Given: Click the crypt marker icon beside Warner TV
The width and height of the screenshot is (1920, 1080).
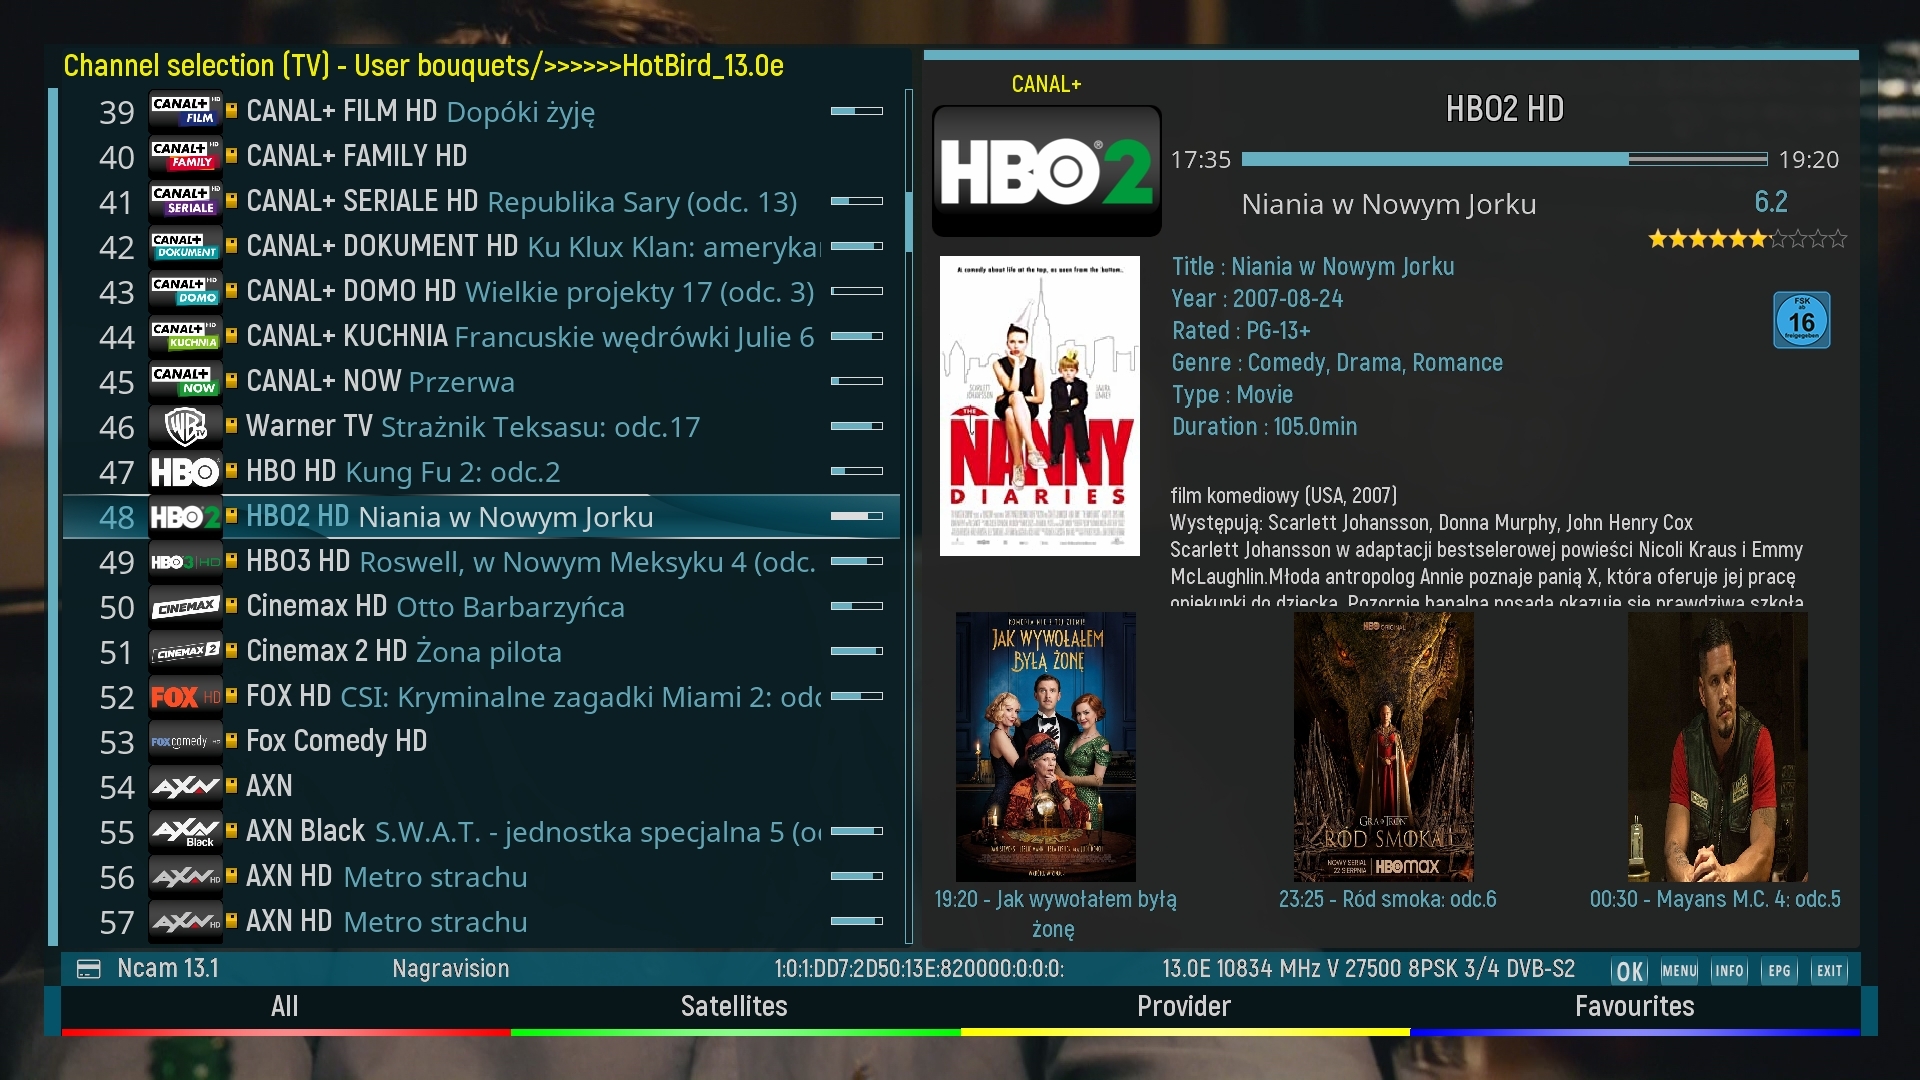Looking at the screenshot, I should click(232, 425).
